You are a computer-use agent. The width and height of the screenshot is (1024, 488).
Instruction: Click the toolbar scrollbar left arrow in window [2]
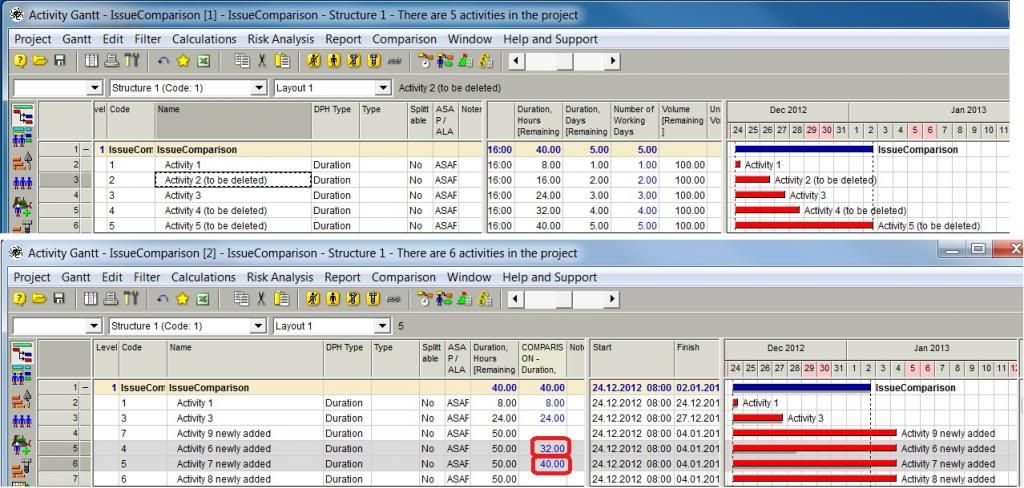pyautogui.click(x=516, y=299)
